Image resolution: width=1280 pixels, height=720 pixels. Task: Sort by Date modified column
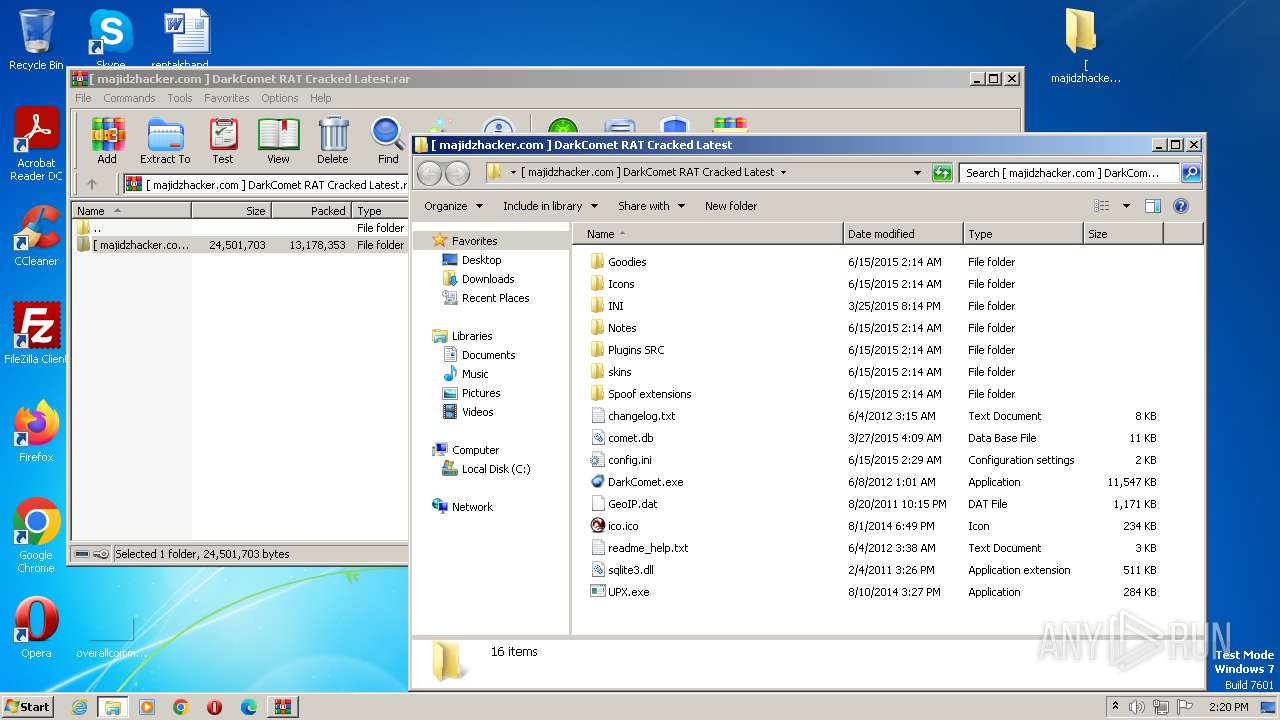[x=904, y=234]
